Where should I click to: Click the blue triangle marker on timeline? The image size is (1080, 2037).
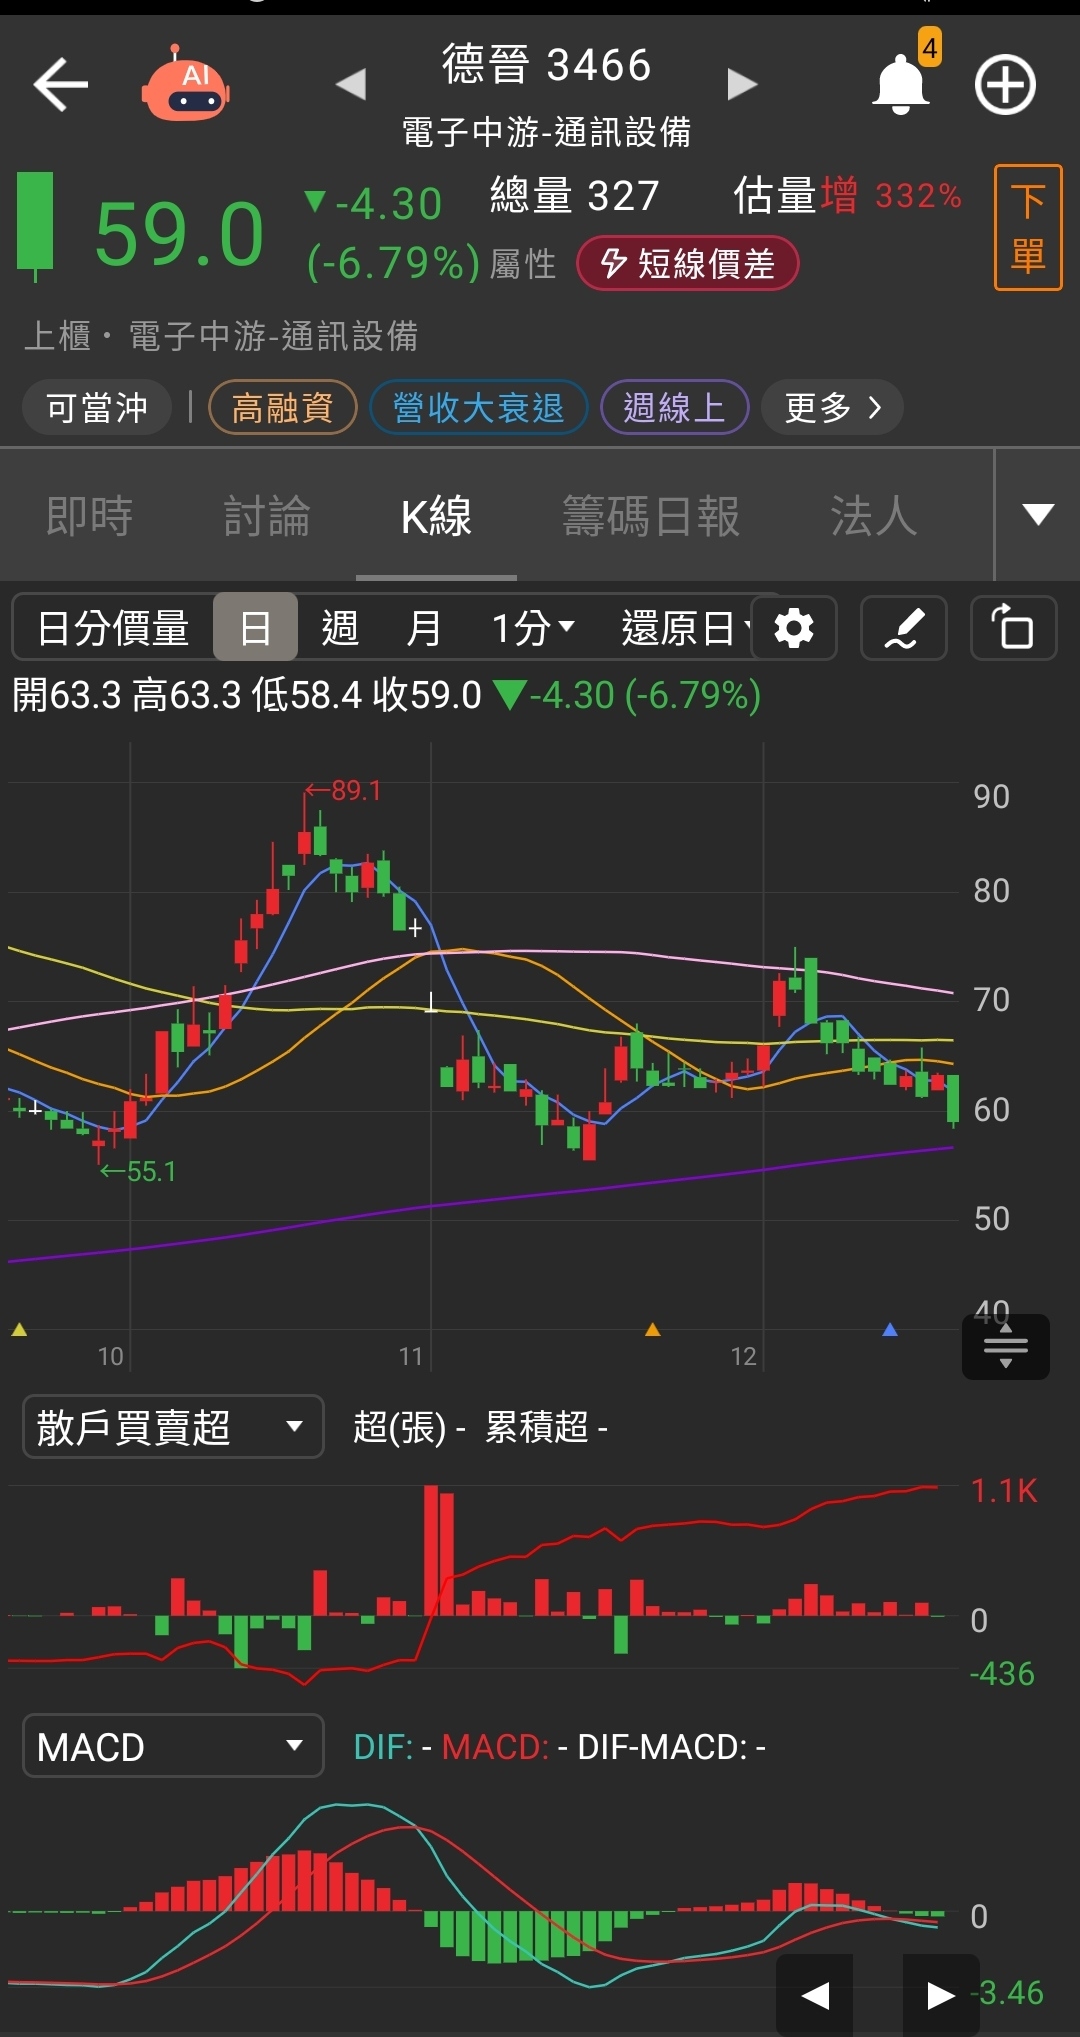890,1330
